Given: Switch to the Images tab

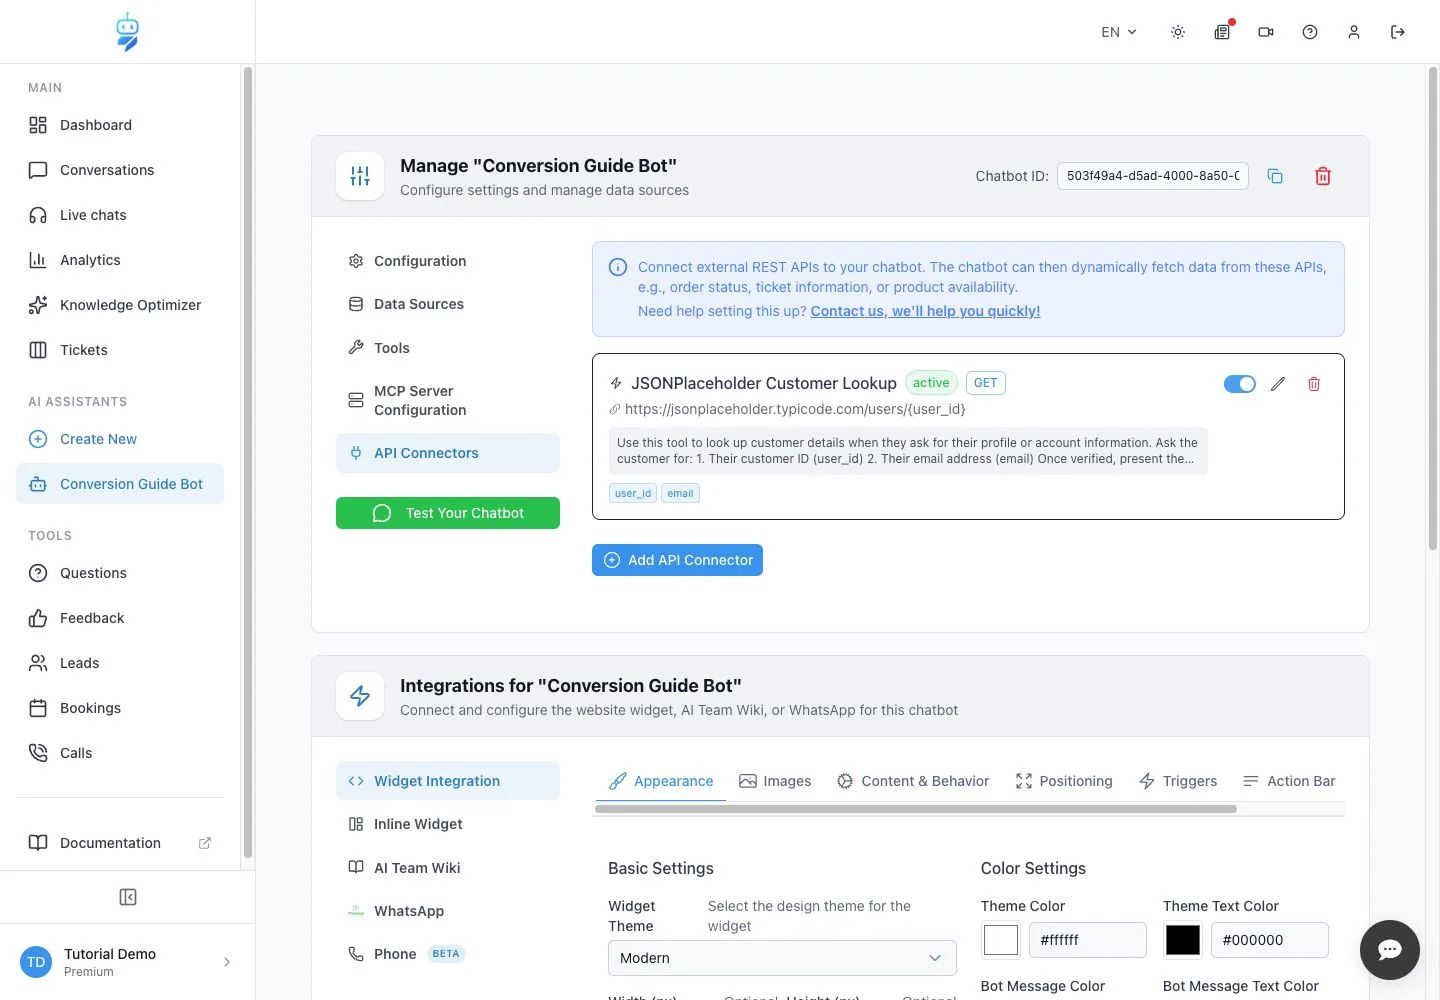Looking at the screenshot, I should 775,781.
